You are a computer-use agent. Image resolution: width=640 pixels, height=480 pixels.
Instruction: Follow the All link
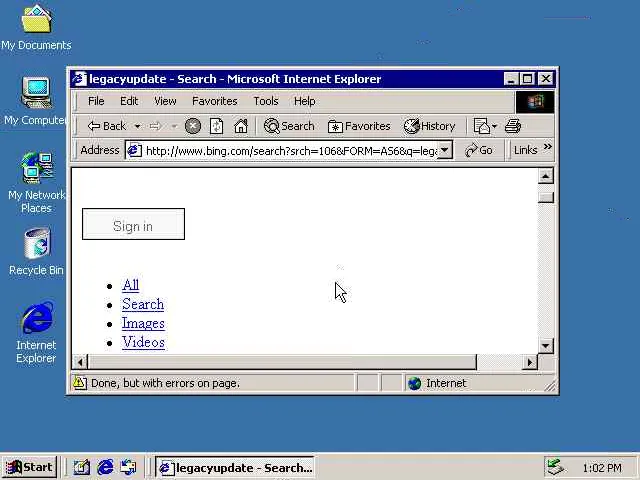pyautogui.click(x=131, y=284)
